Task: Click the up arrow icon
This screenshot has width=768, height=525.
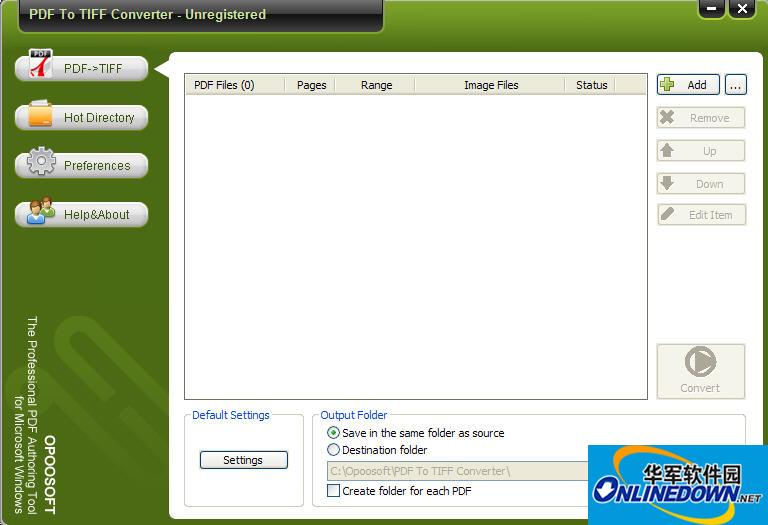Action: pos(667,150)
